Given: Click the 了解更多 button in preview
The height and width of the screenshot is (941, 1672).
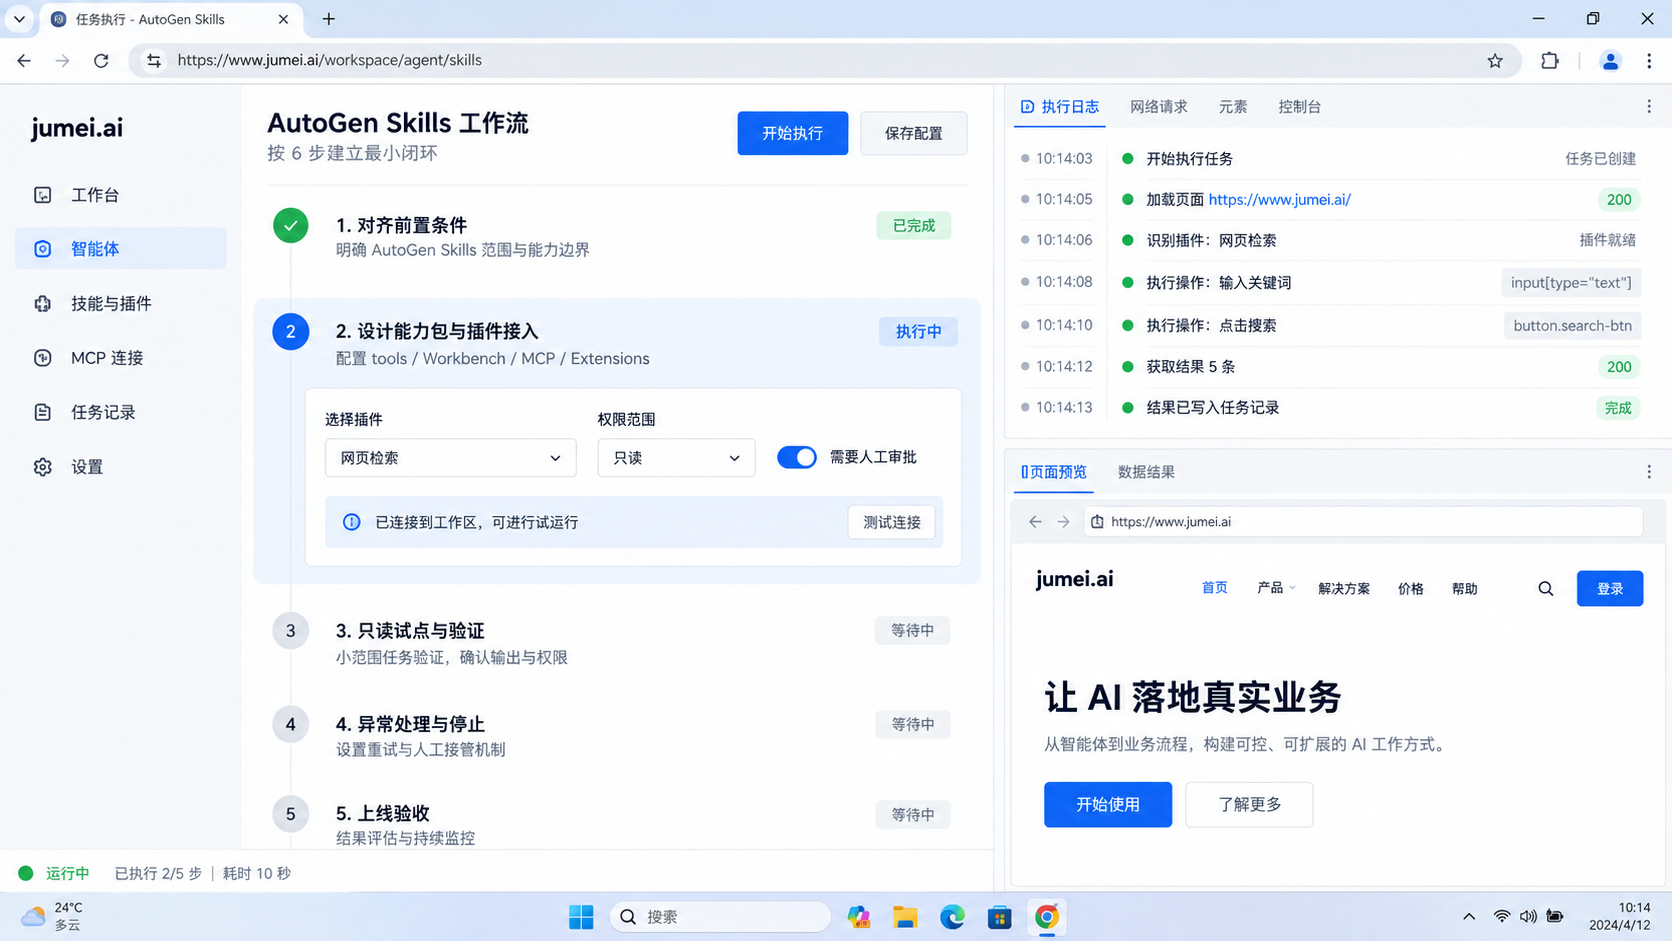Looking at the screenshot, I should 1249,805.
